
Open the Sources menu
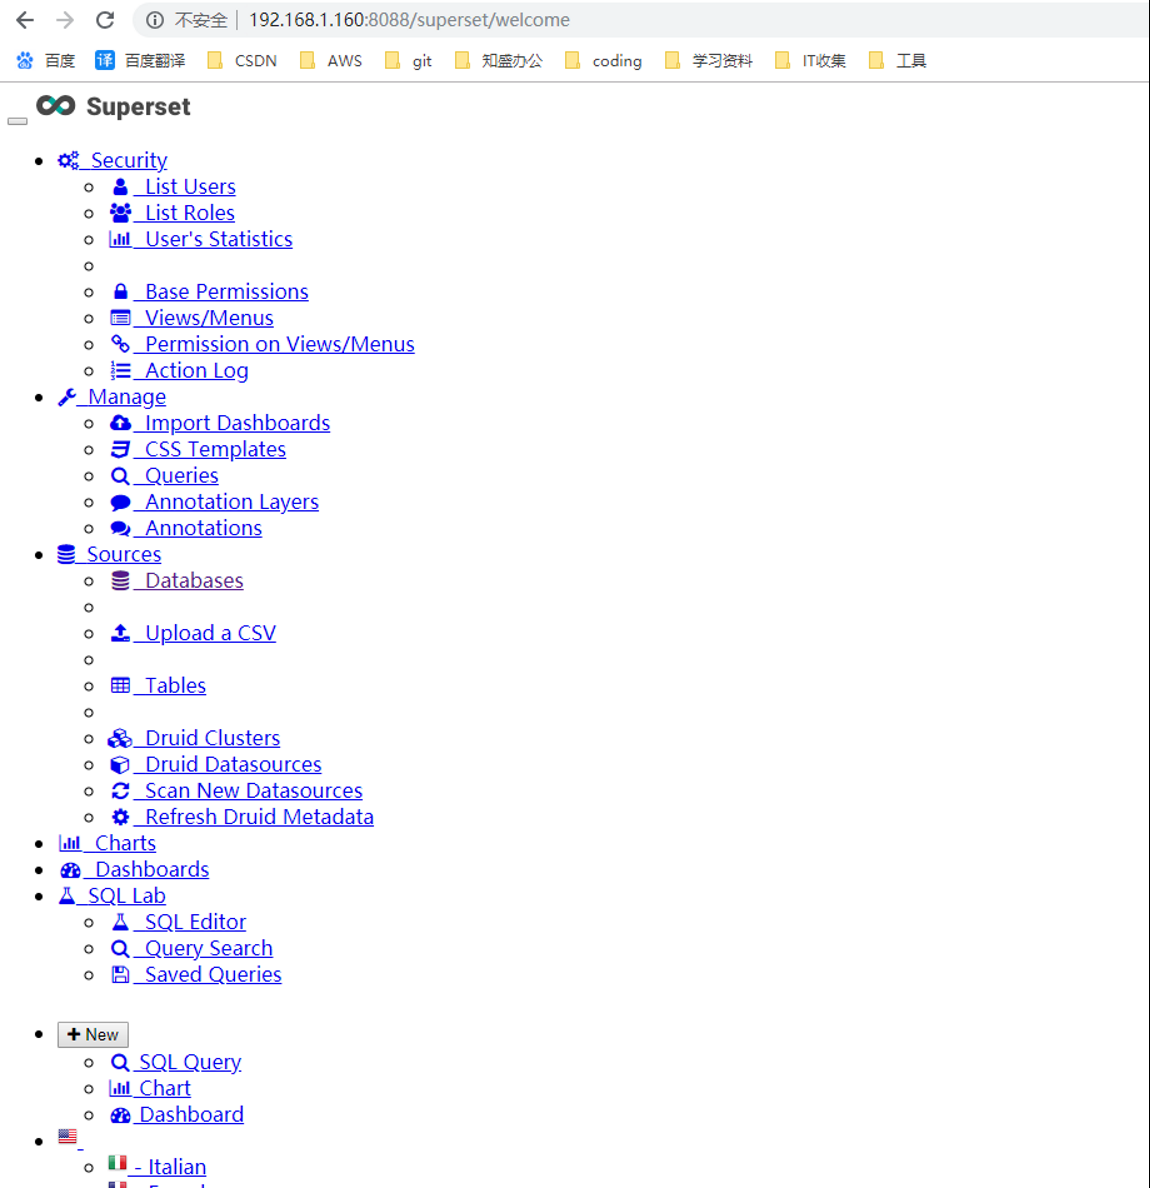(123, 555)
